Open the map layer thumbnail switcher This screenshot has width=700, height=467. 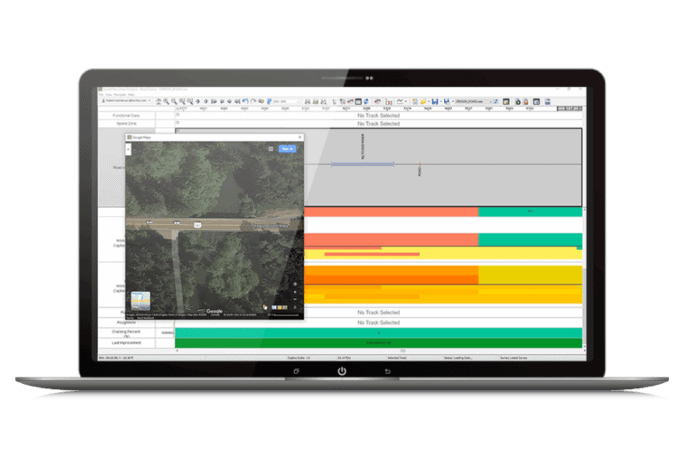click(x=138, y=301)
